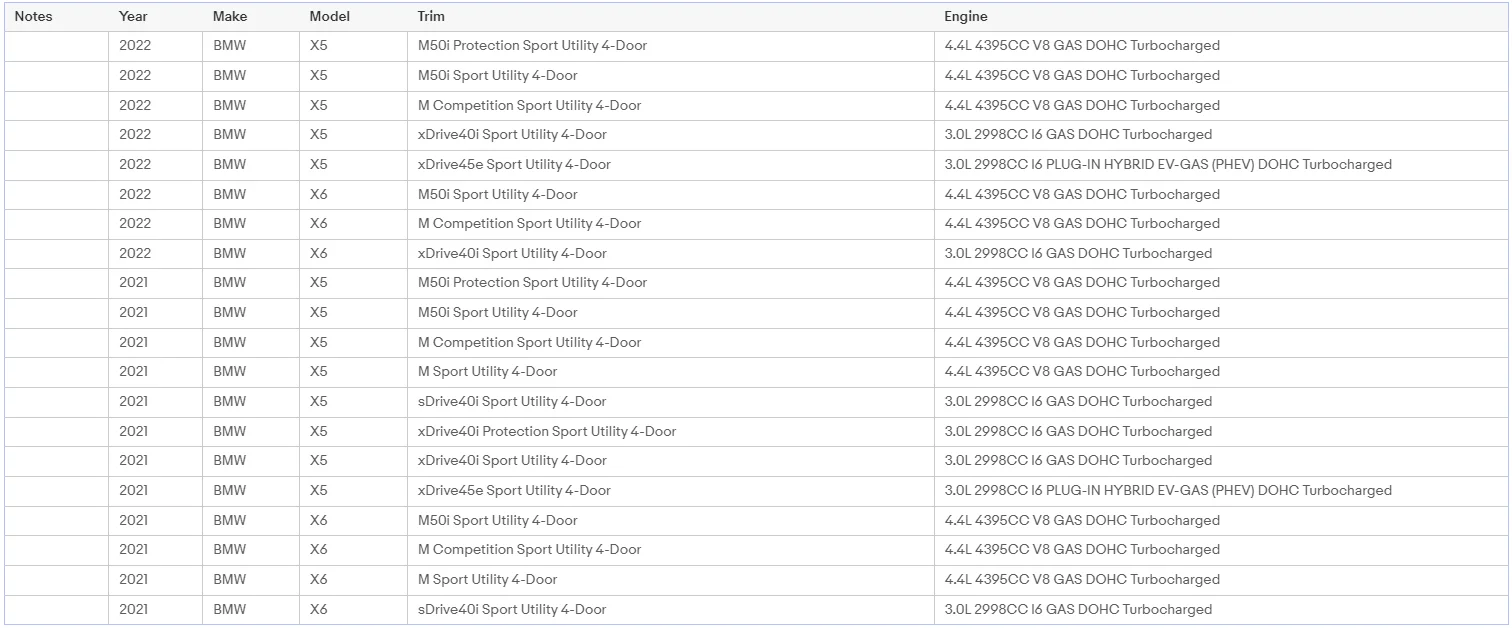1512x628 pixels.
Task: Click the engine cell for 2022 X6 xDrive40i
Action: [x=1222, y=253]
